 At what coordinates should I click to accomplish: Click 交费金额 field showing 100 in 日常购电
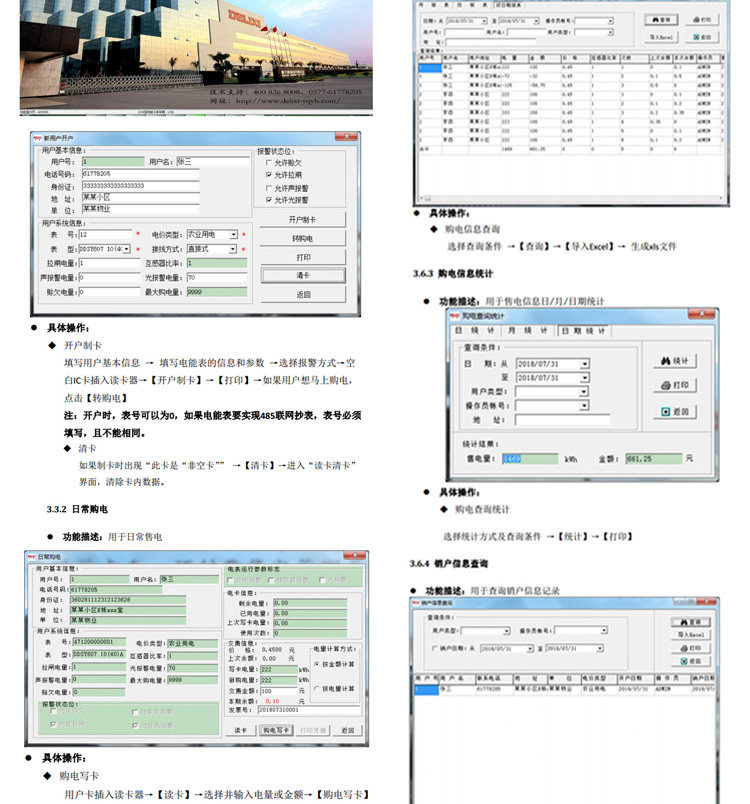pyautogui.click(x=278, y=691)
